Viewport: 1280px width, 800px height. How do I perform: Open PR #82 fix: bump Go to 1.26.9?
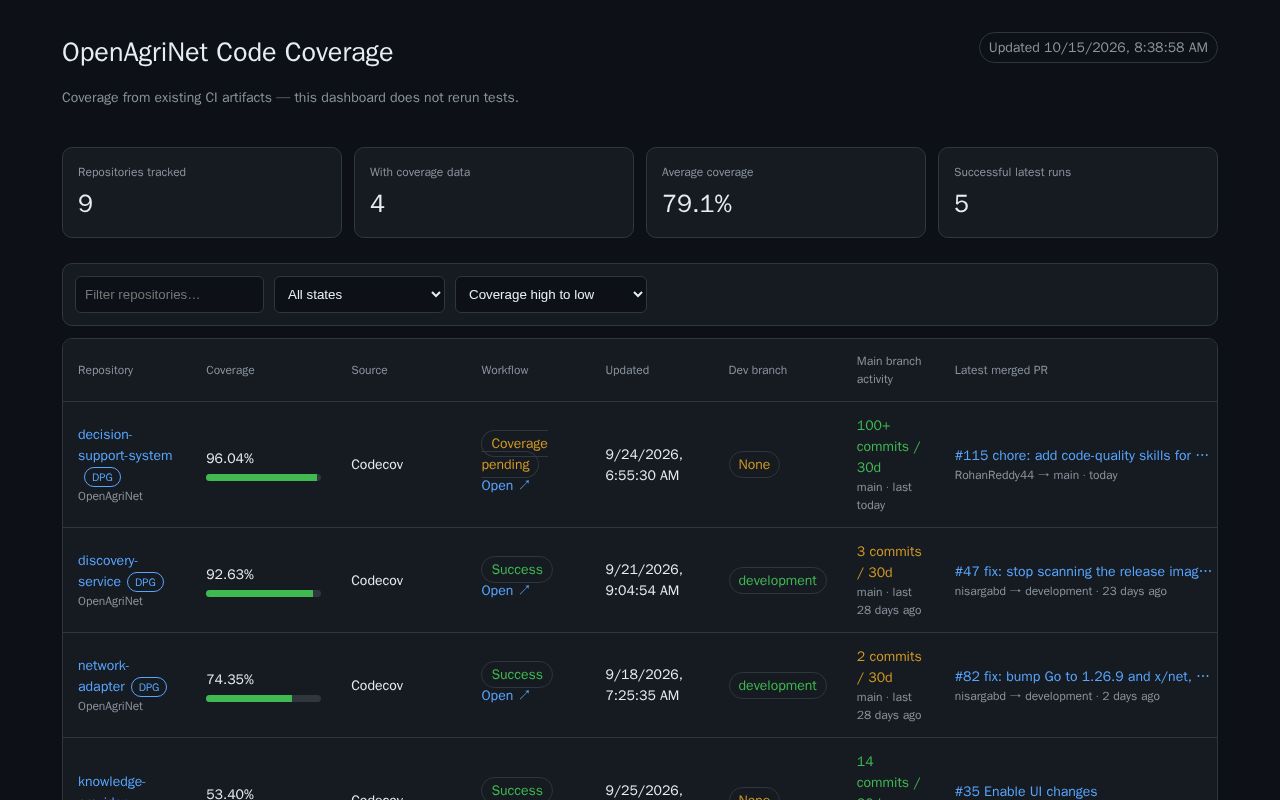point(1082,676)
